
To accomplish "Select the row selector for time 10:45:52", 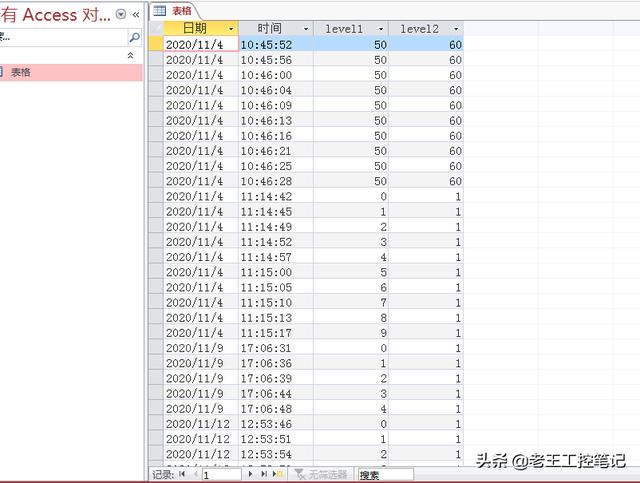I will [156, 45].
